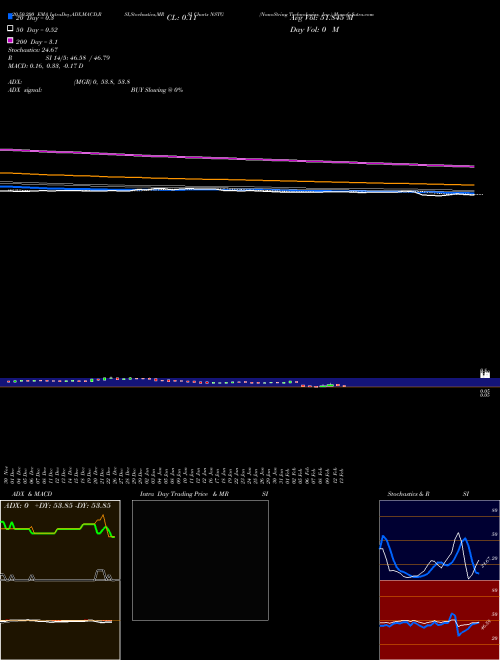
Task: Click the red RSI chart area
Action: (439, 620)
